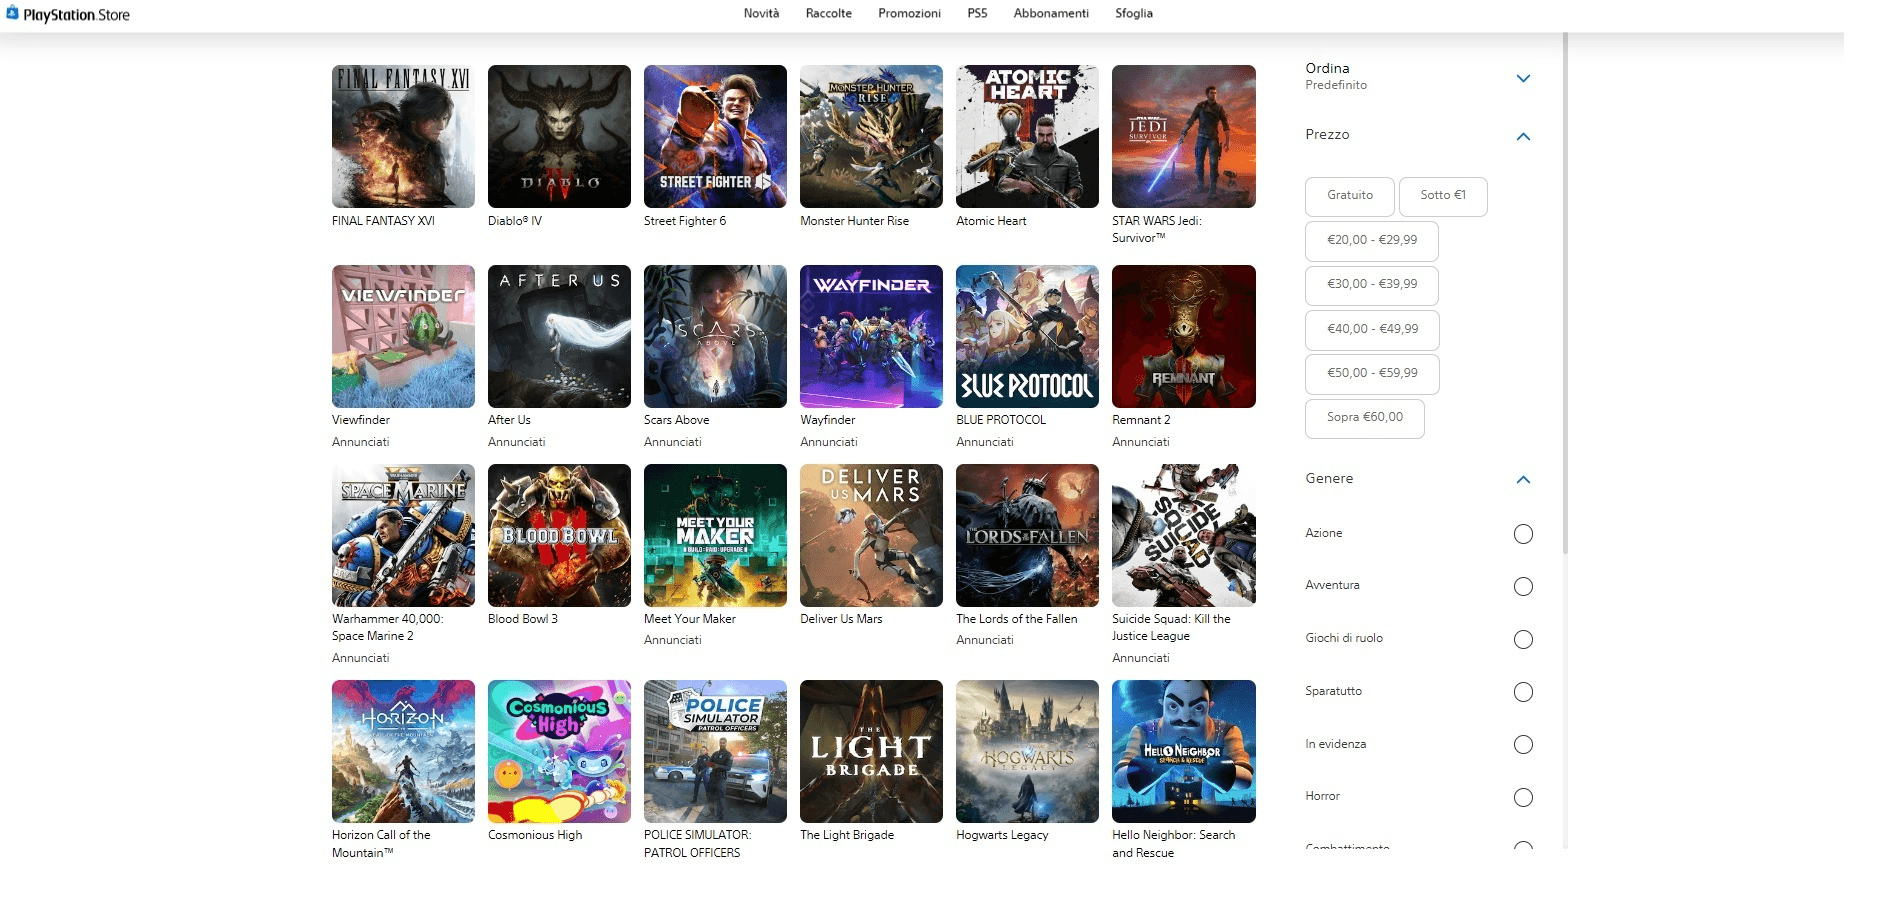Open the Scars Above game cover
1877x917 pixels.
tap(715, 336)
